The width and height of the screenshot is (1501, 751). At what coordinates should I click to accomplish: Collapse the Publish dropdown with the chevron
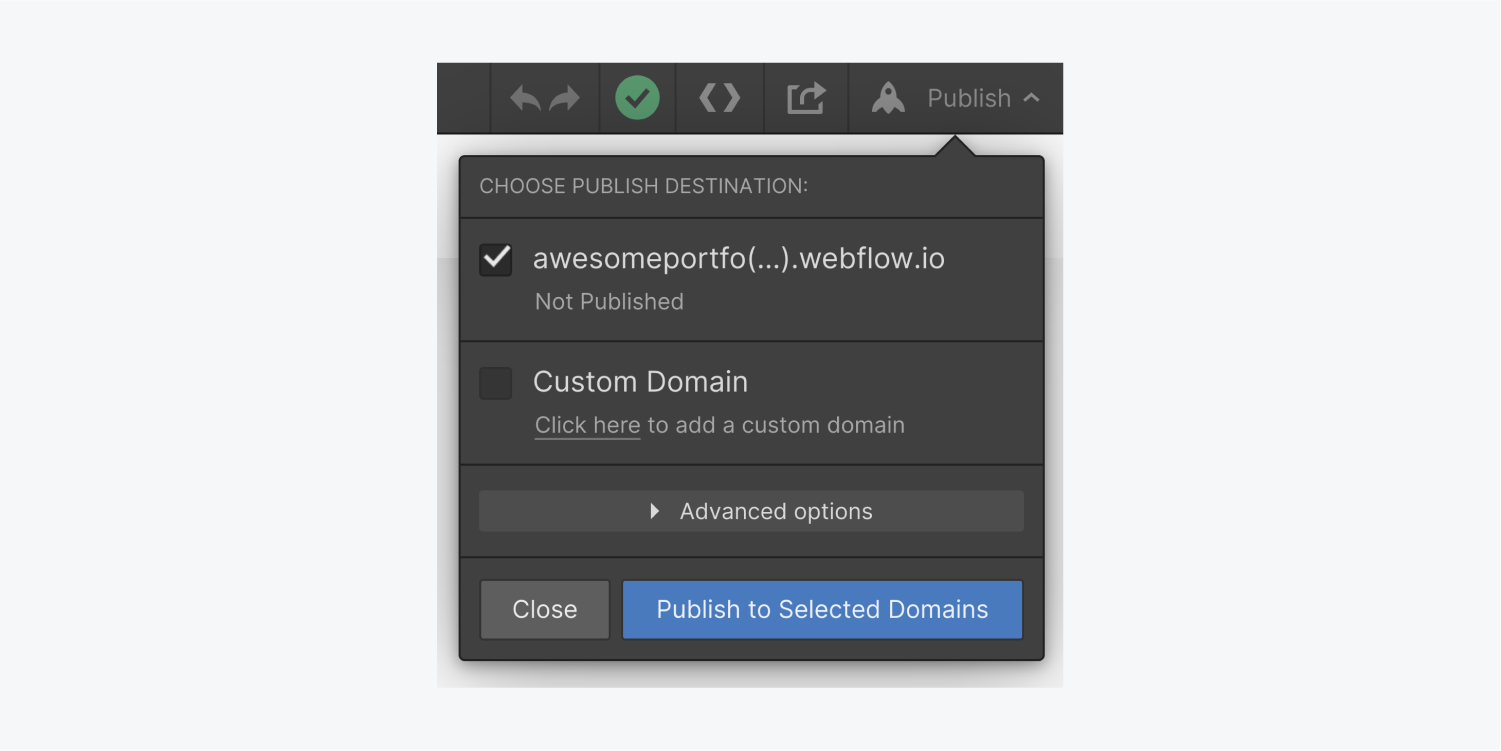click(x=1031, y=97)
